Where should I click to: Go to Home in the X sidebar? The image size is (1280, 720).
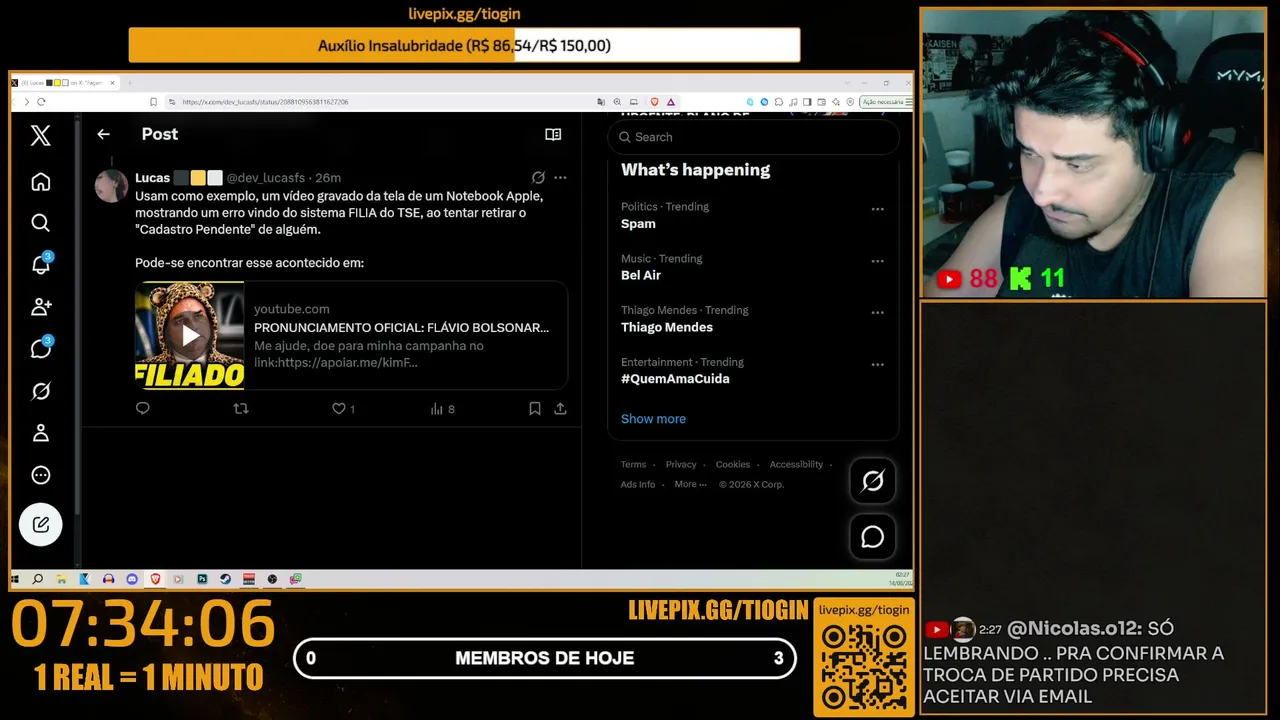[x=40, y=182]
